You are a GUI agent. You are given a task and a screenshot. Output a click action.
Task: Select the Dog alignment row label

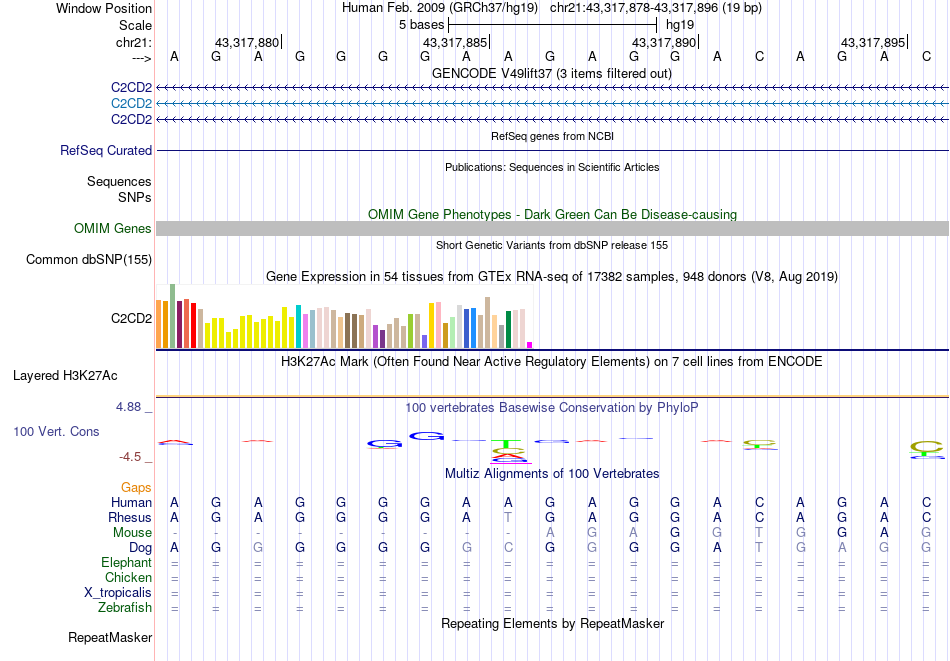140,548
